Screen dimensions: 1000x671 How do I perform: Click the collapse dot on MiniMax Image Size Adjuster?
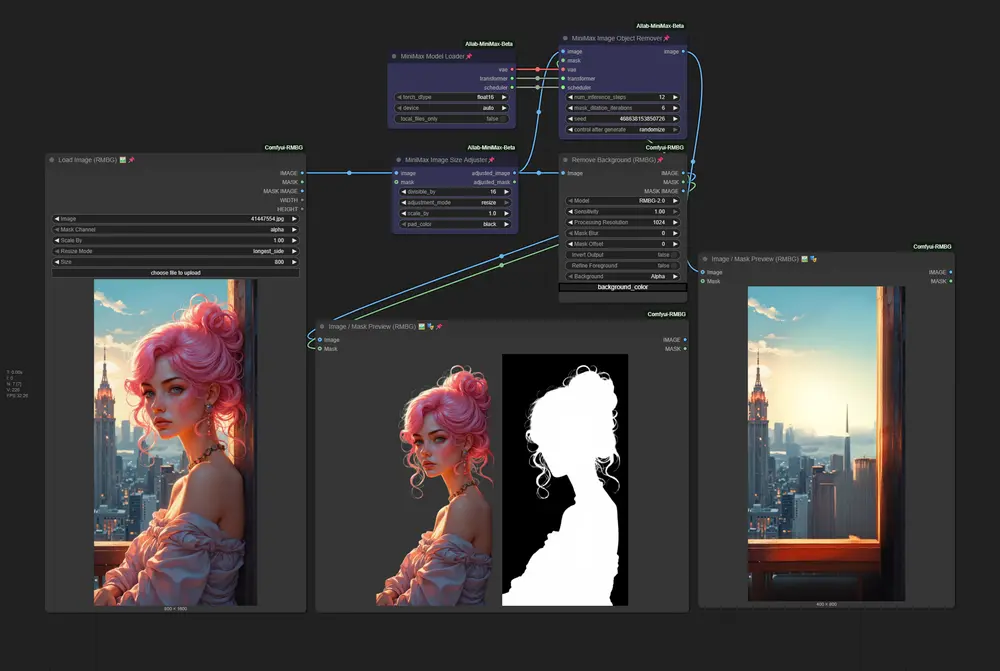(397, 159)
